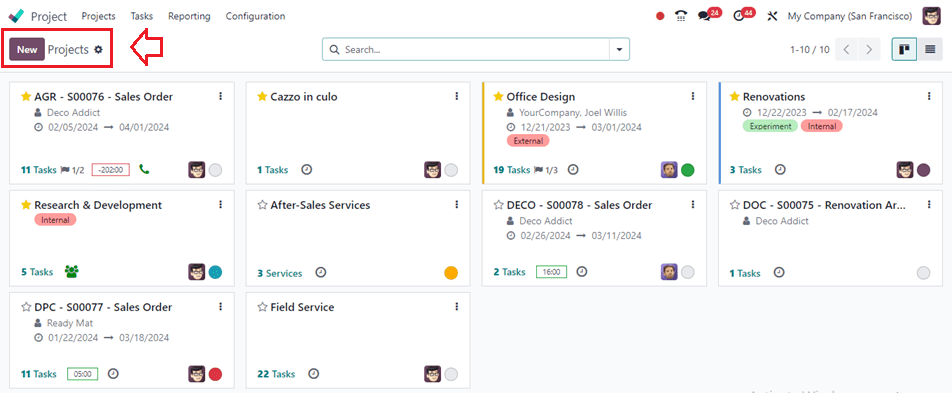Viewport: 952px width, 393px height.
Task: Open the Configuration menu
Action: [x=255, y=16]
